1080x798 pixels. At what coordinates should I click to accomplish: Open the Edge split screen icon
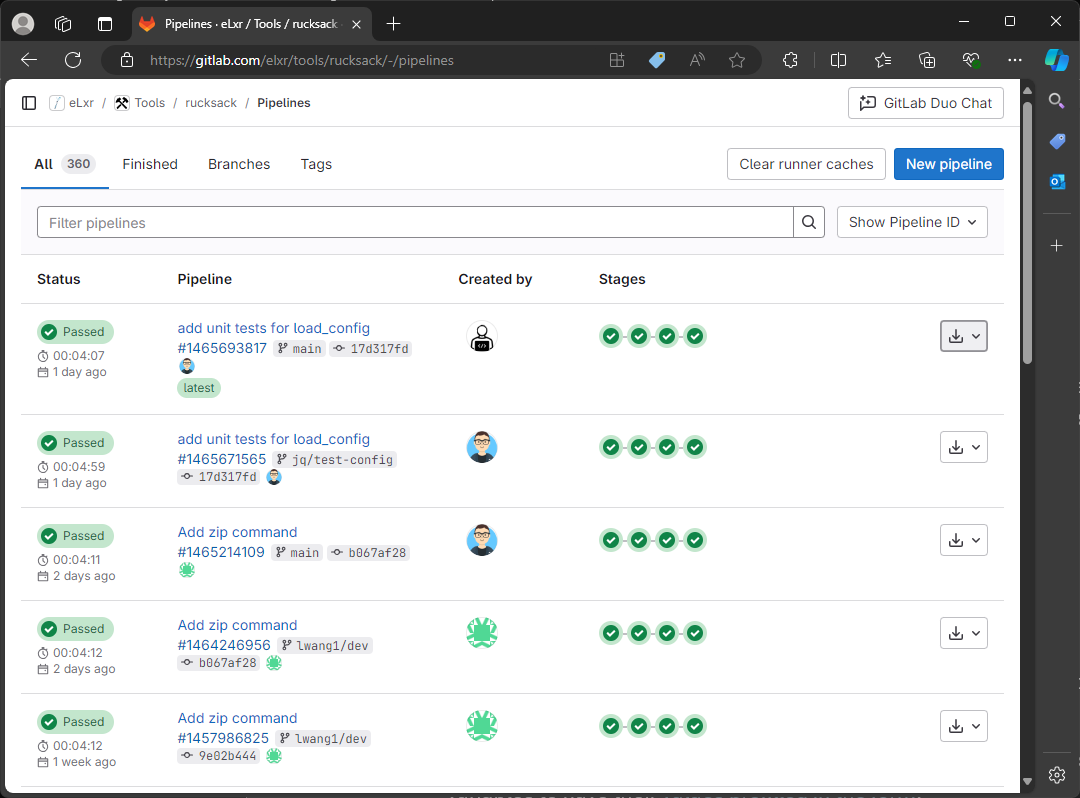click(839, 60)
